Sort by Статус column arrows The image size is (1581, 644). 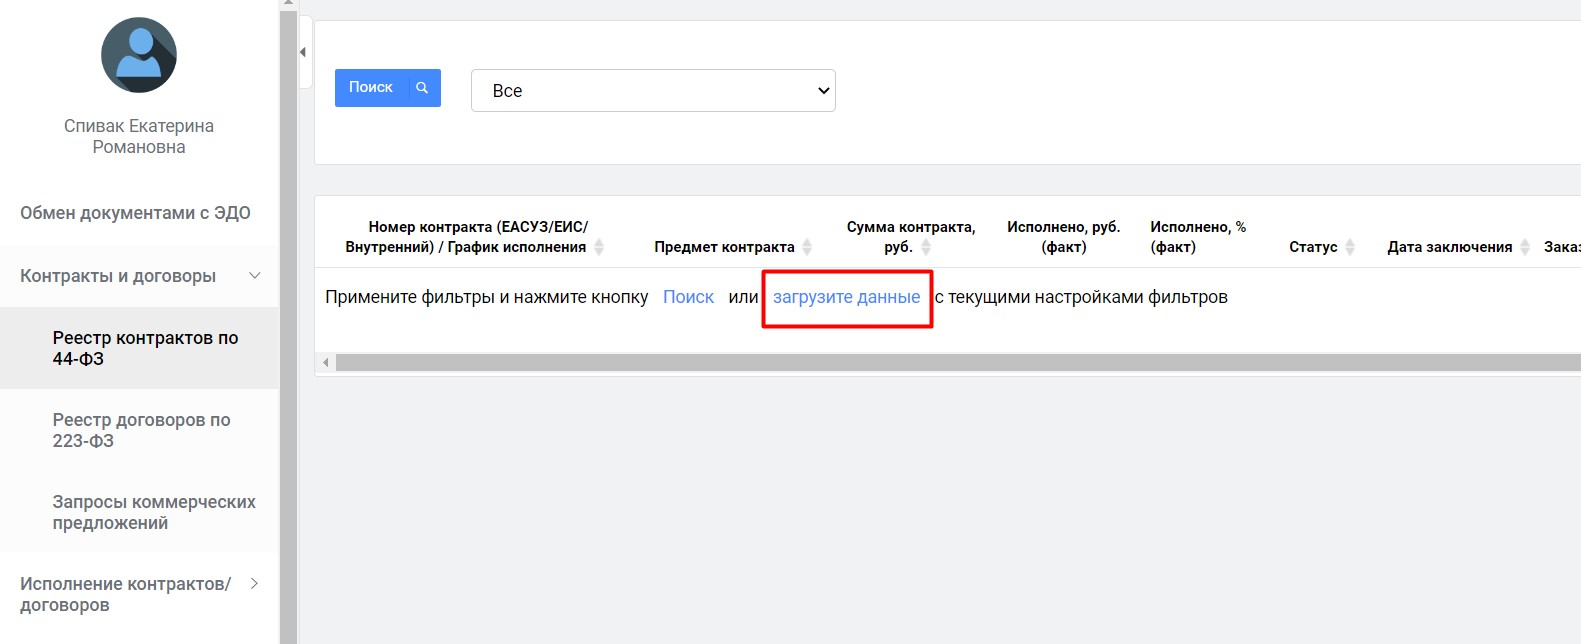tap(1350, 247)
